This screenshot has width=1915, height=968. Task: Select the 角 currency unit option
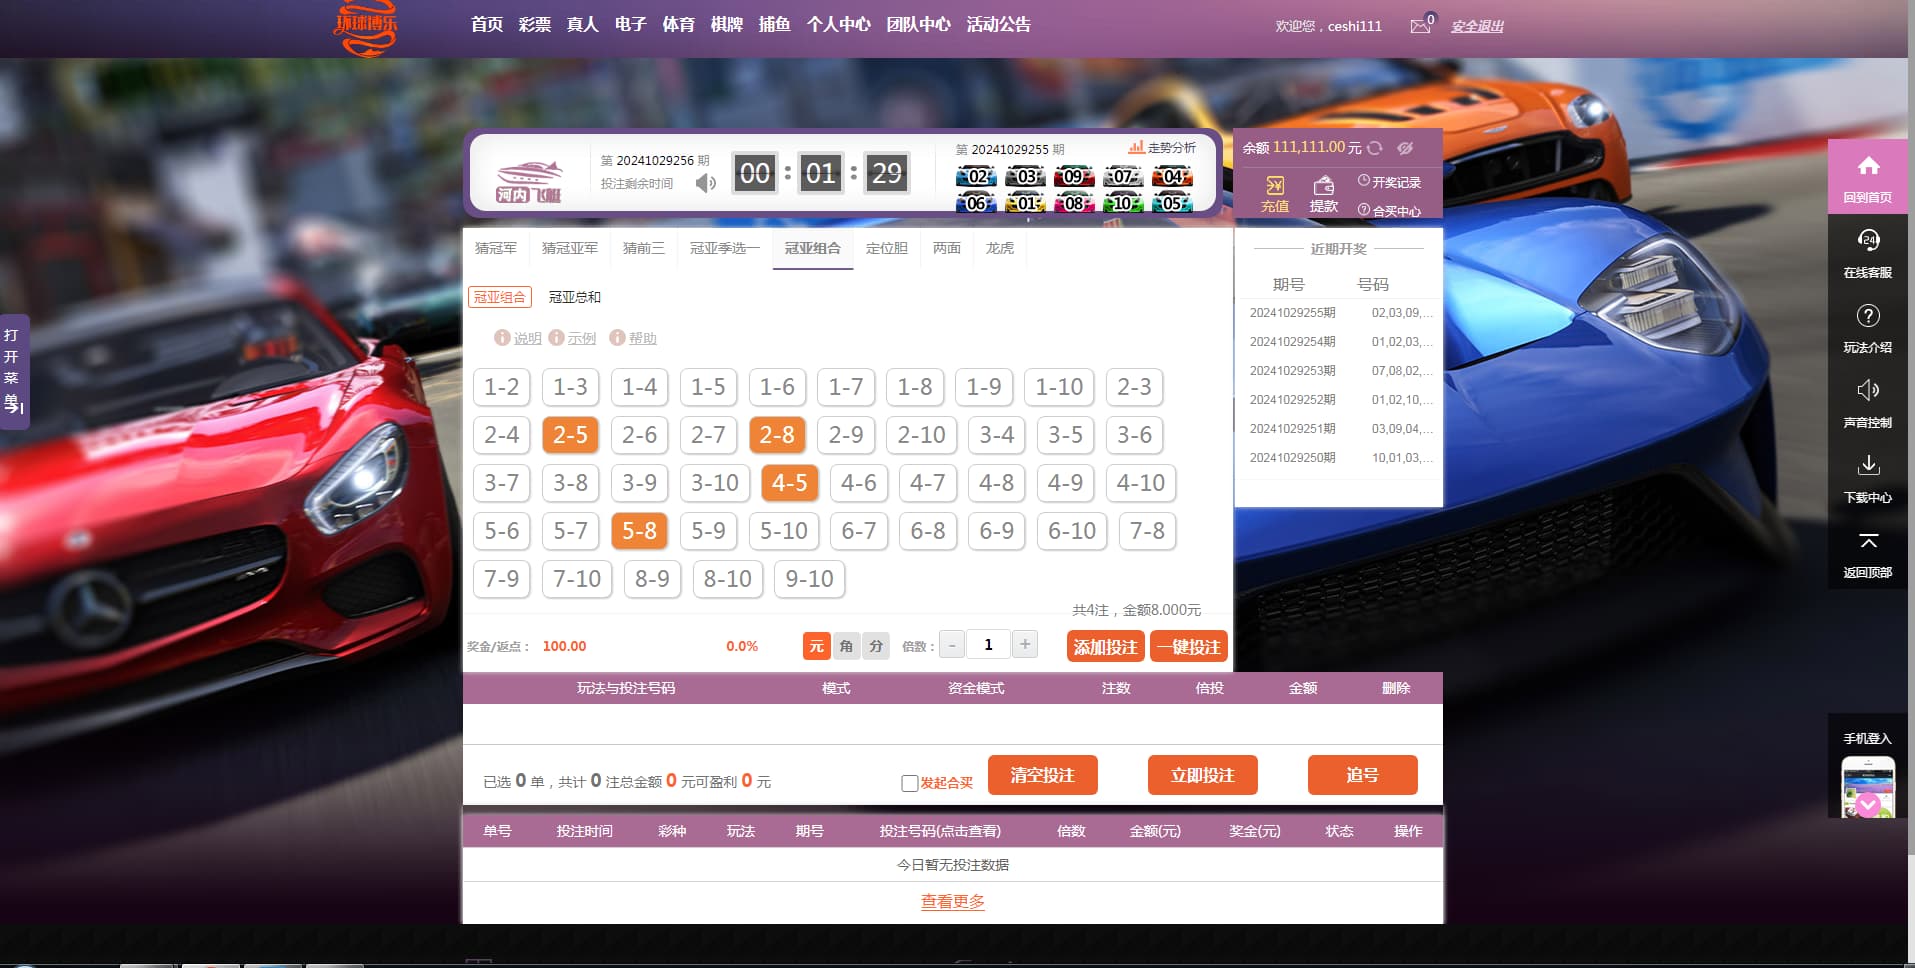(846, 646)
